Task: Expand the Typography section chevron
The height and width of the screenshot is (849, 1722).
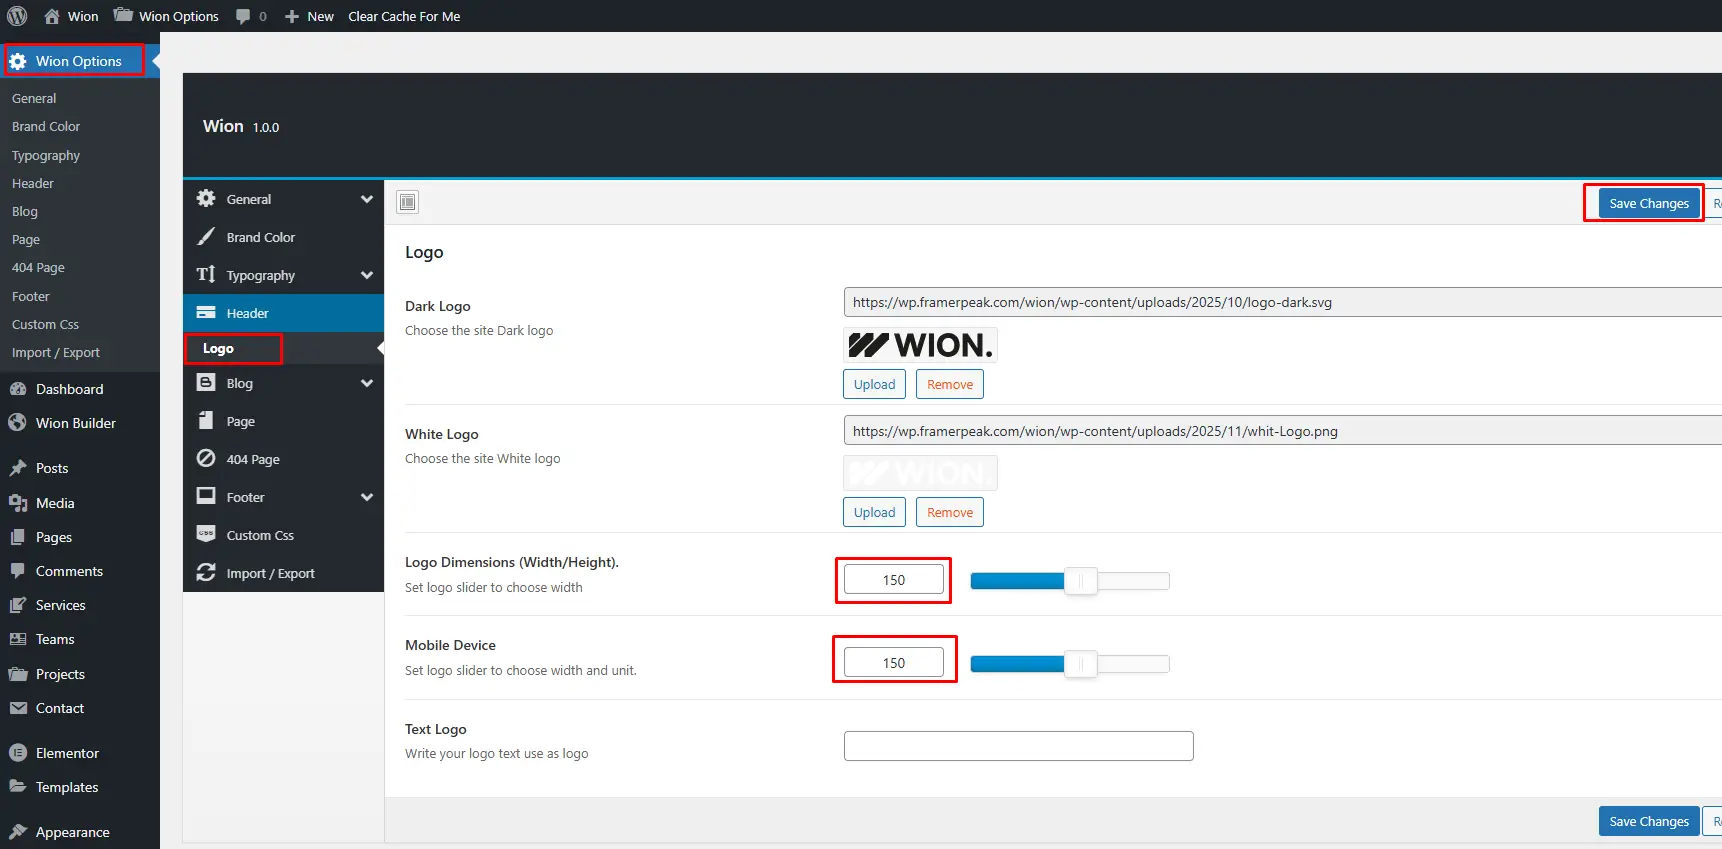Action: pos(367,275)
